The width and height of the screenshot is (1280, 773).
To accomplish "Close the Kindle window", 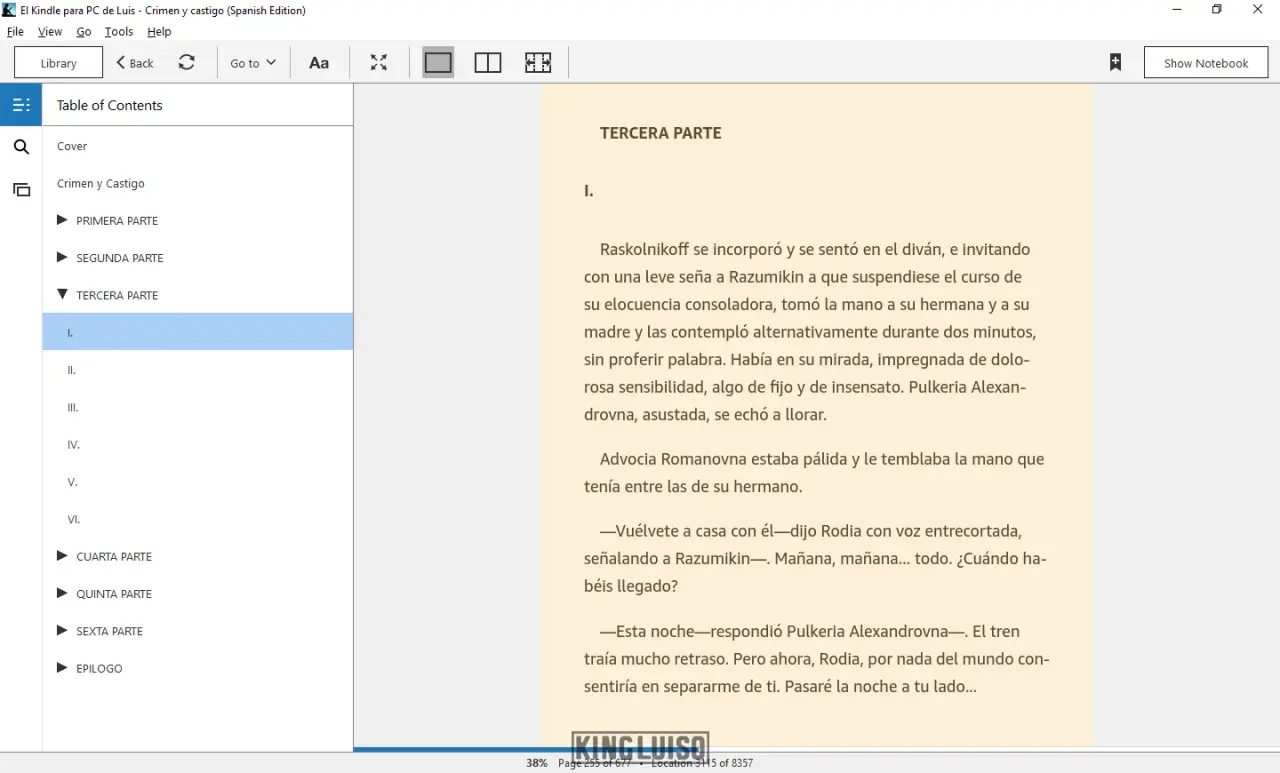I will click(x=1258, y=10).
